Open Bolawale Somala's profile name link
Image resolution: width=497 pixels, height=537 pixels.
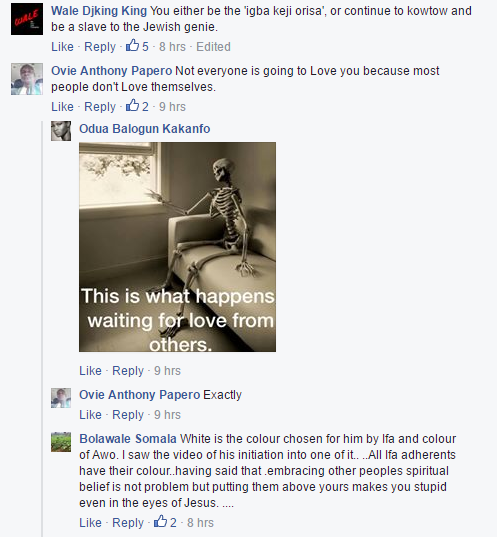click(128, 439)
